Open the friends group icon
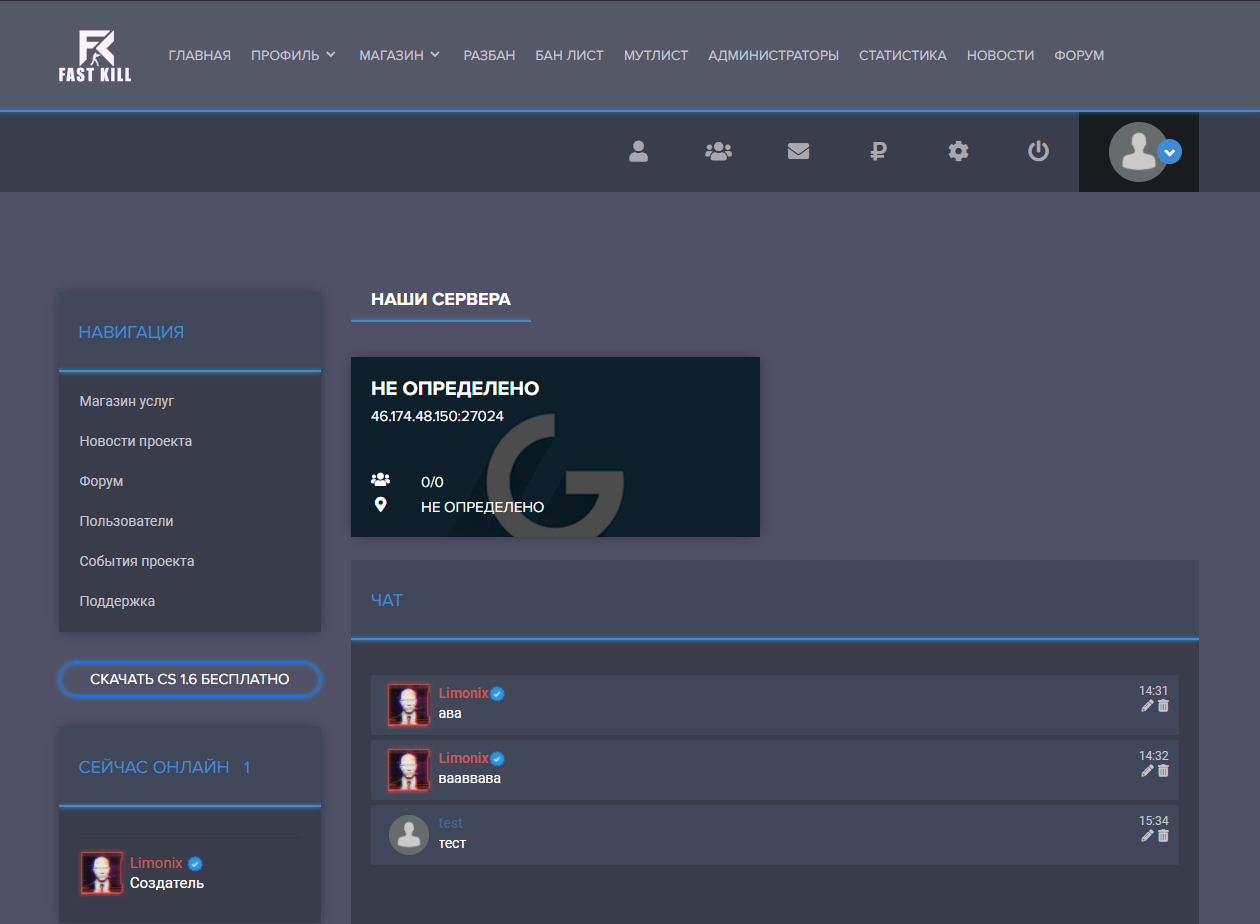Viewport: 1260px width, 924px height. point(718,152)
